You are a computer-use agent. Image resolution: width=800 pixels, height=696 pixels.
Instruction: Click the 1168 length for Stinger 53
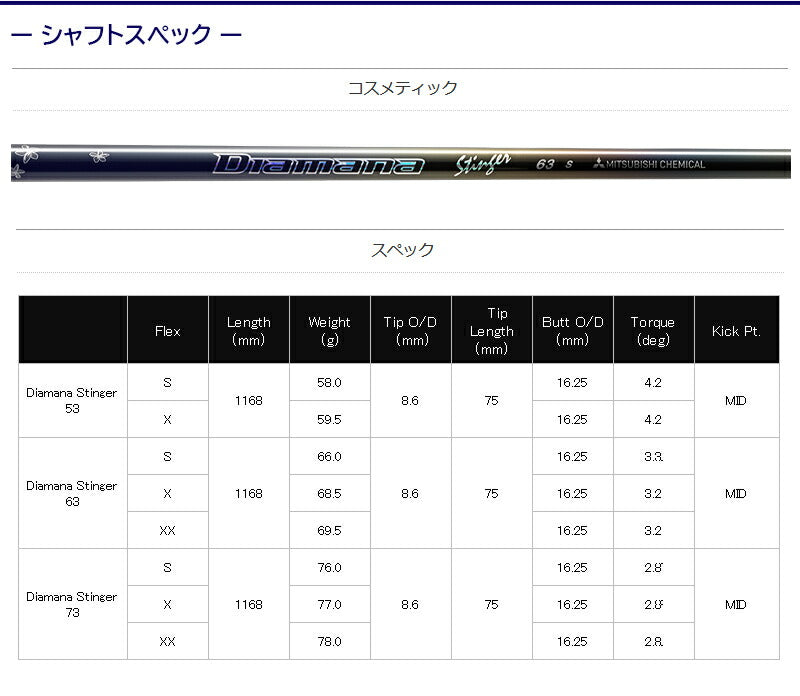pos(248,401)
